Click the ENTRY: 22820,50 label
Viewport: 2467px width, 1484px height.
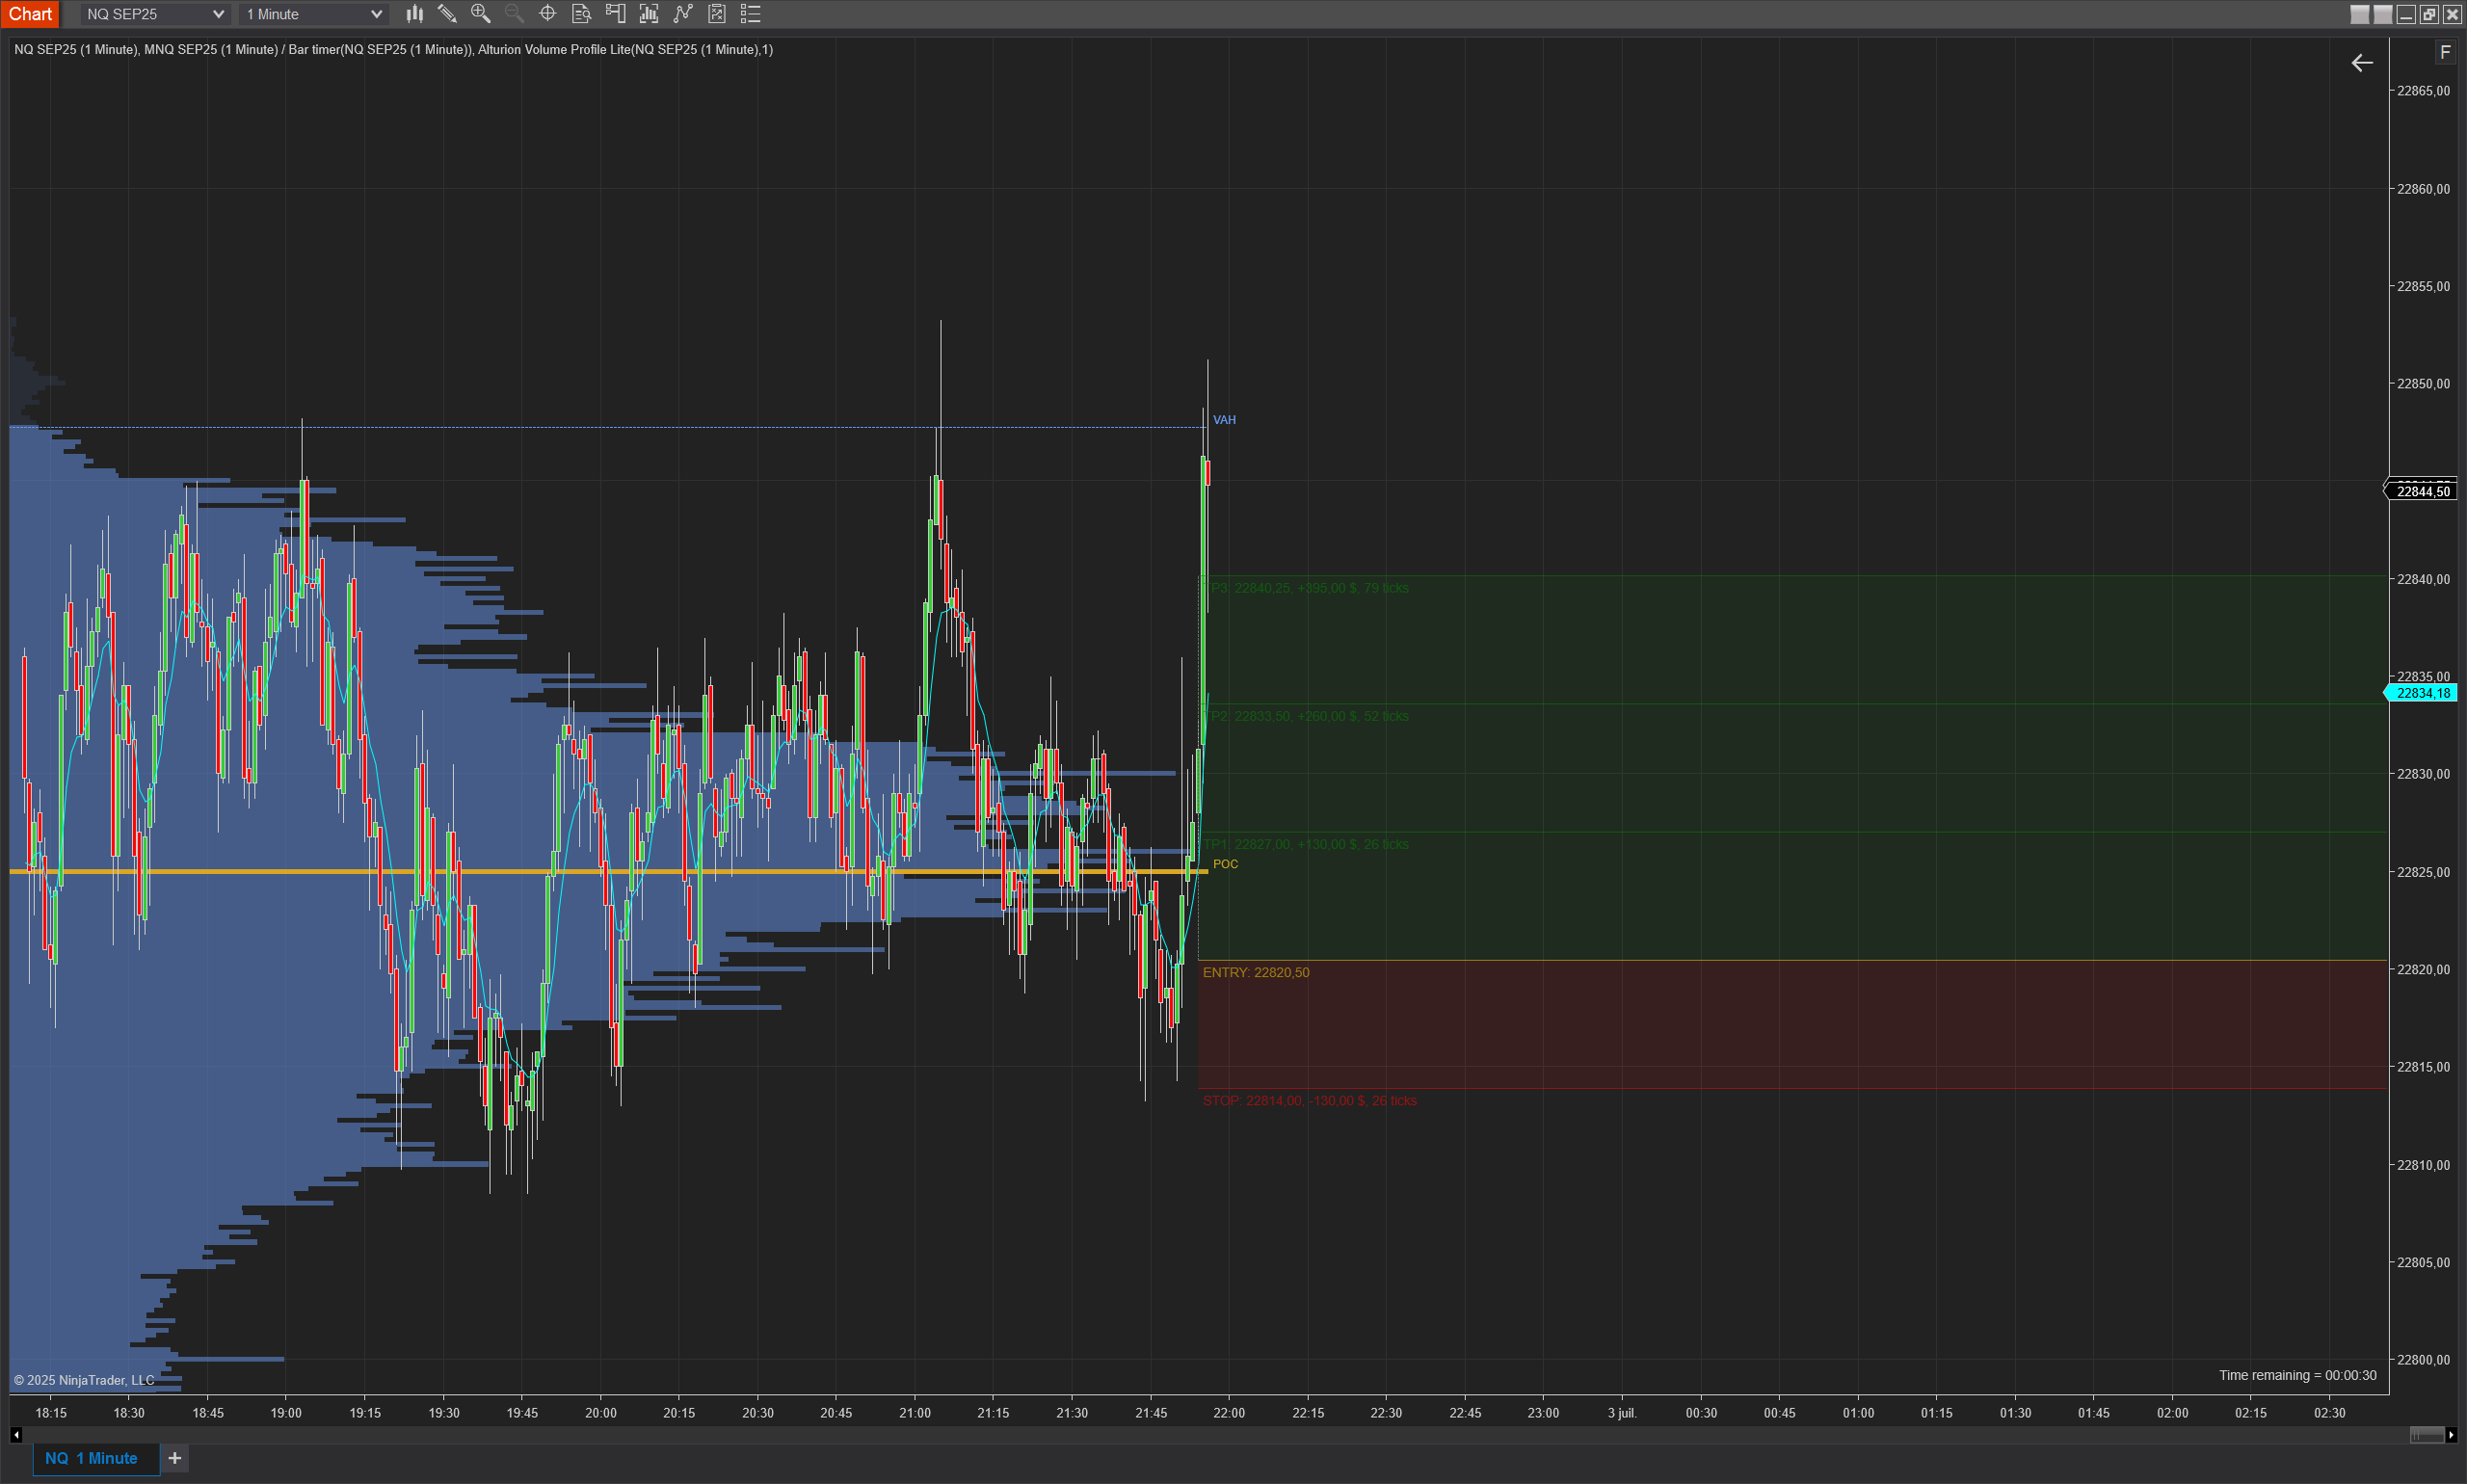[x=1255, y=972]
